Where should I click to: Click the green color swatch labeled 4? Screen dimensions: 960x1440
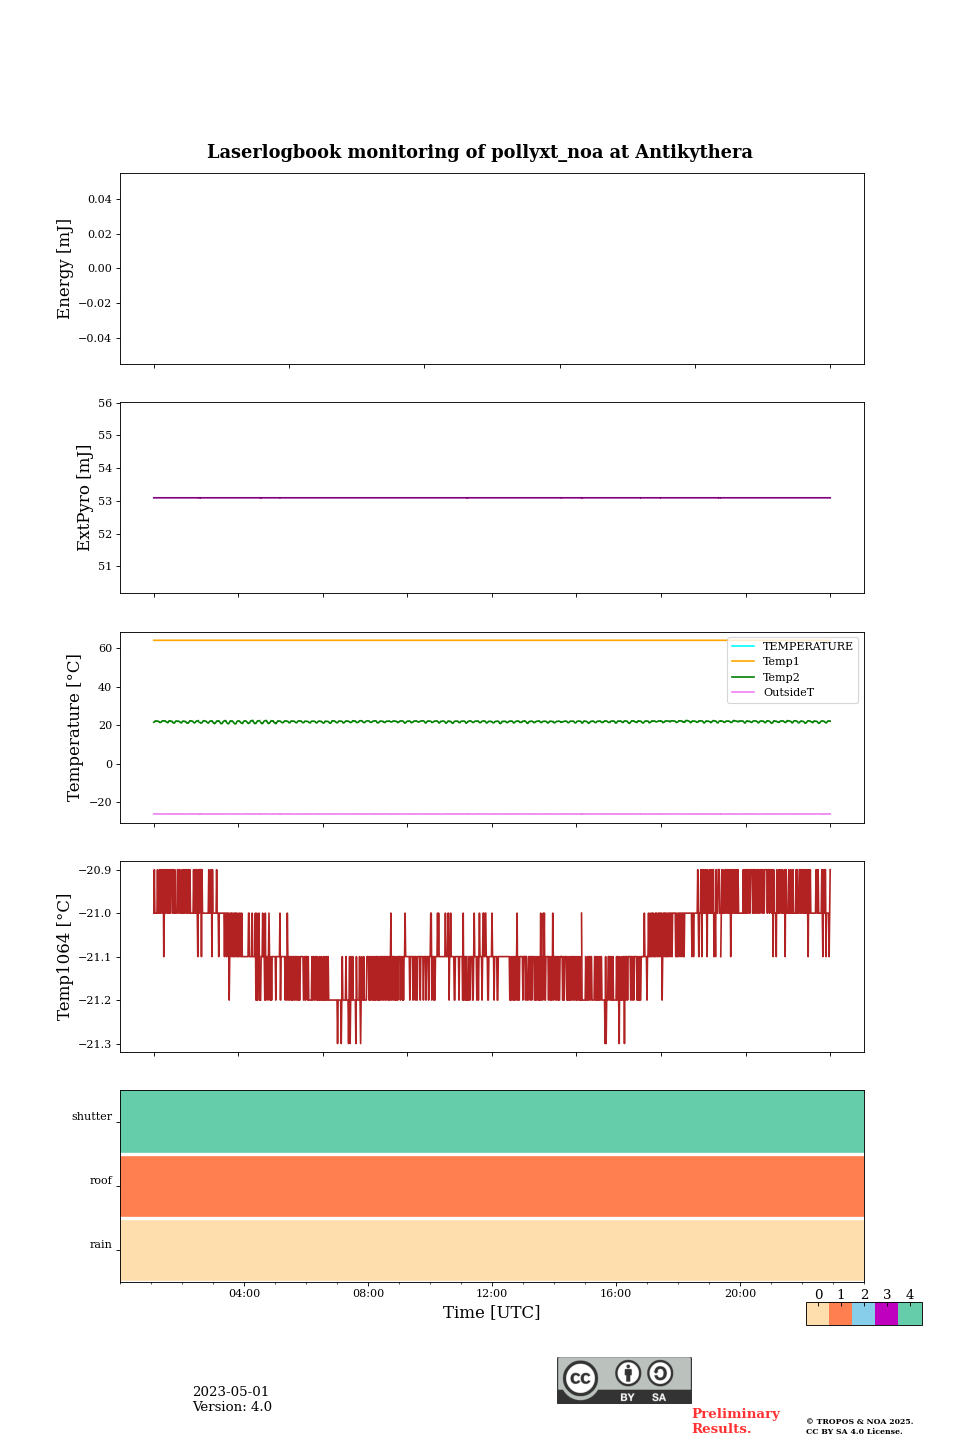[x=910, y=1314]
